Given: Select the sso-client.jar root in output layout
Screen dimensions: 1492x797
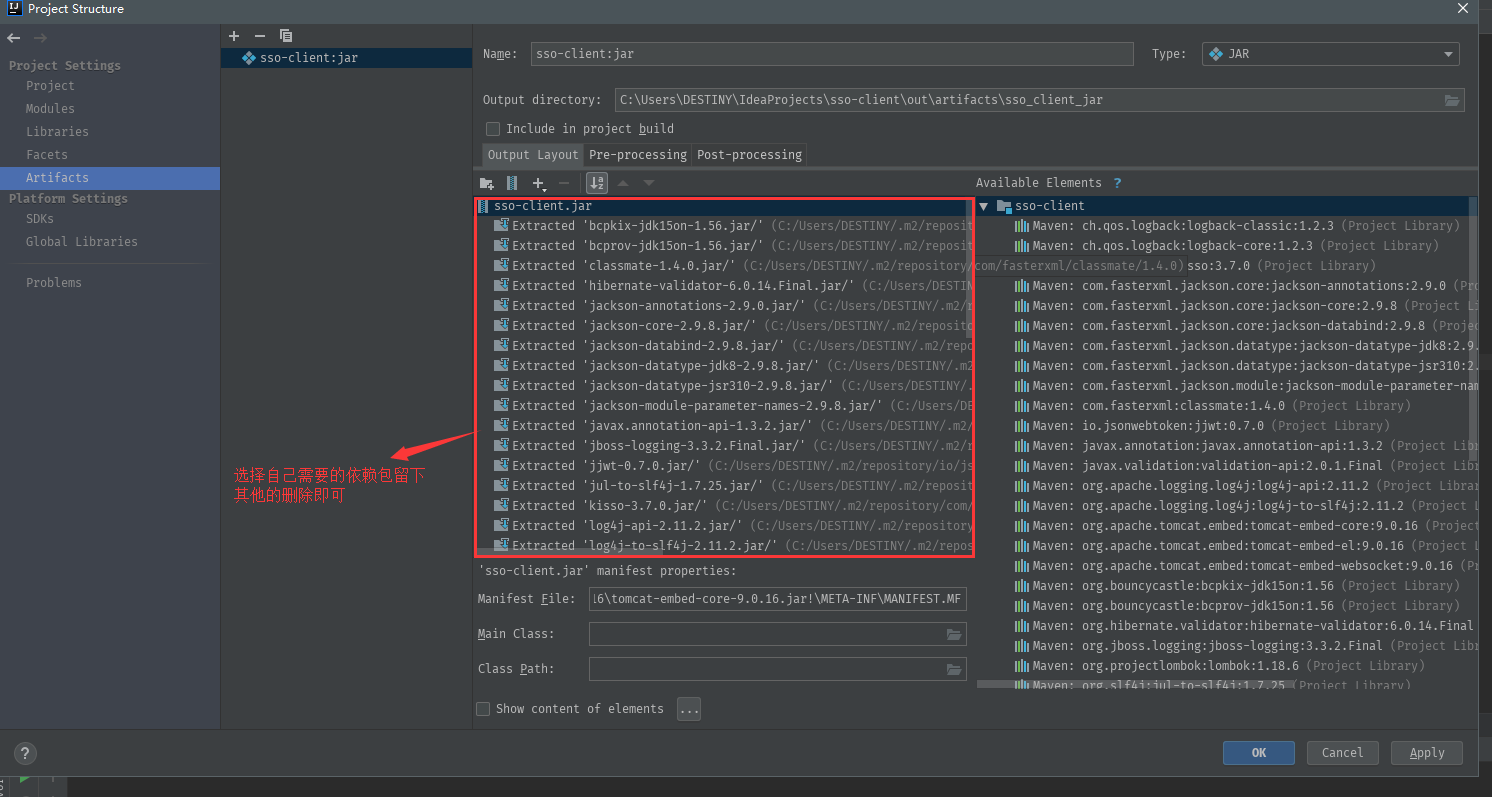Looking at the screenshot, I should 725,206.
